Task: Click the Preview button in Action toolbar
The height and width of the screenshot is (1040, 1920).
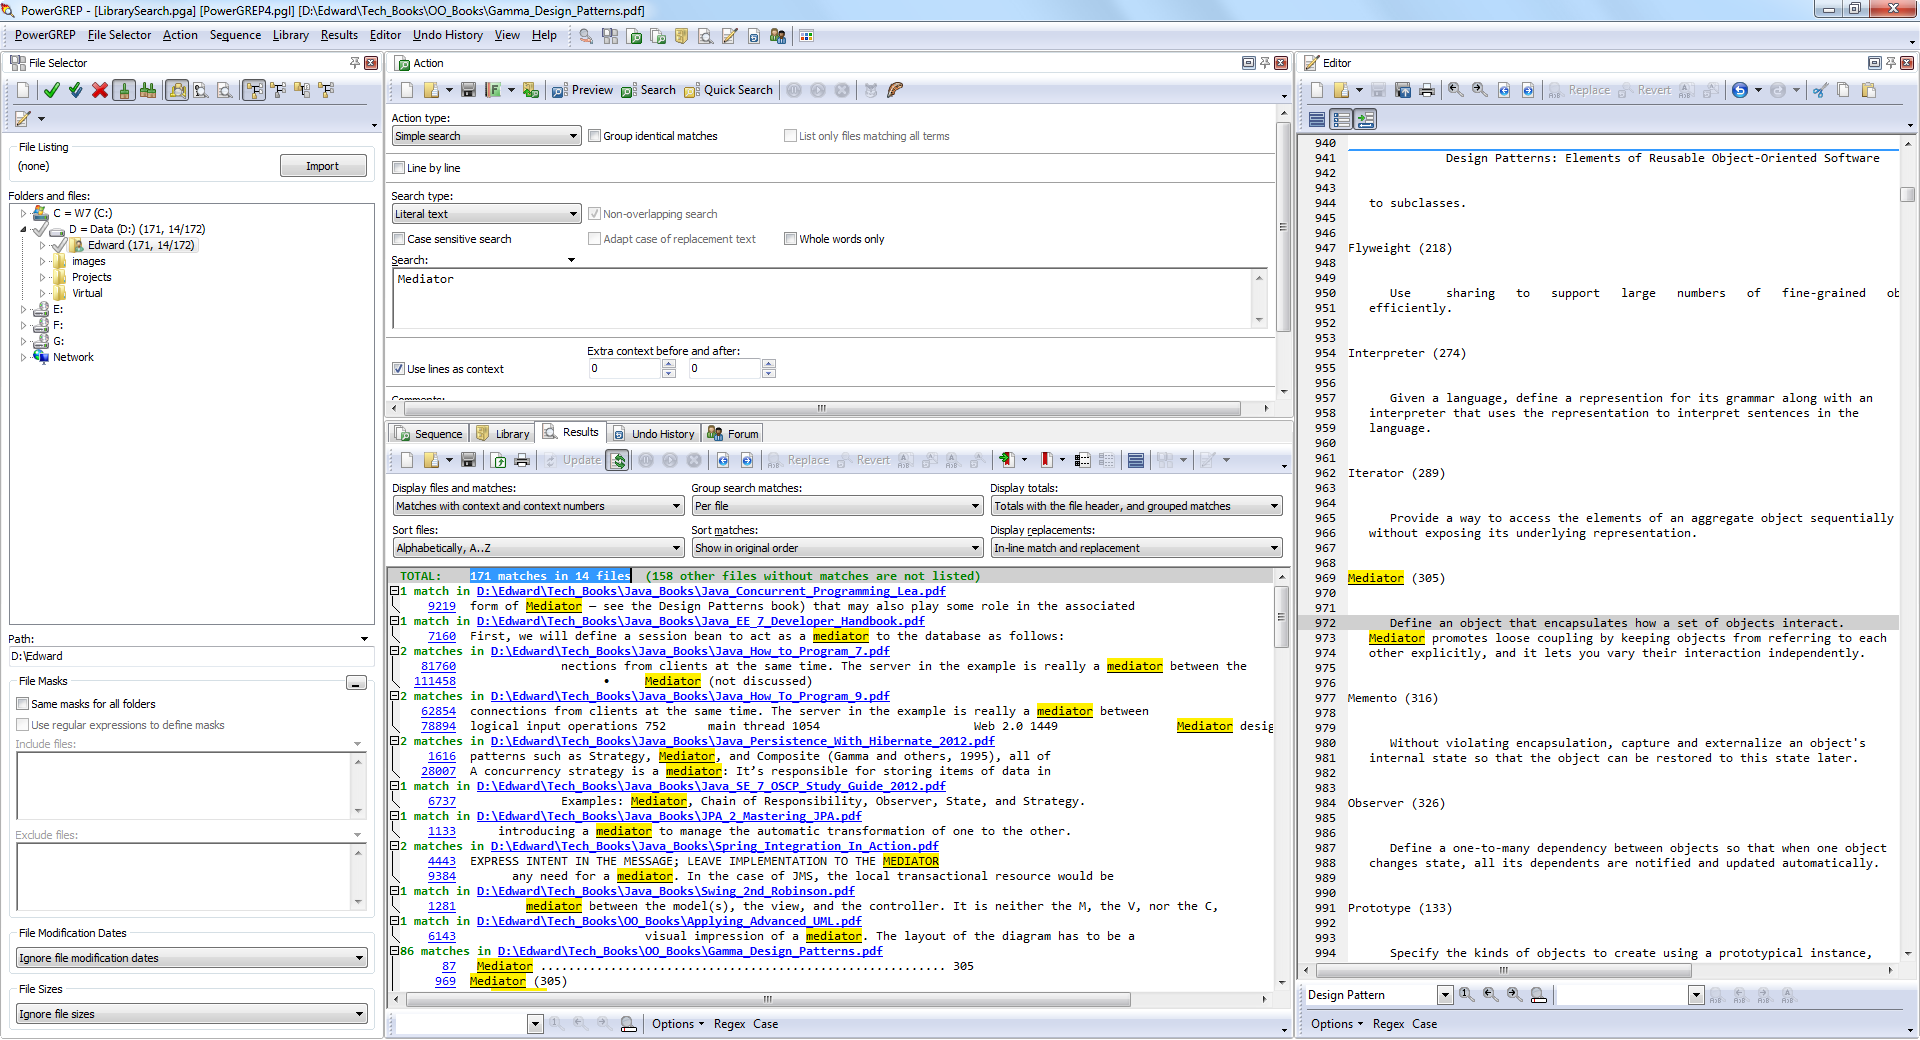Action: (582, 90)
